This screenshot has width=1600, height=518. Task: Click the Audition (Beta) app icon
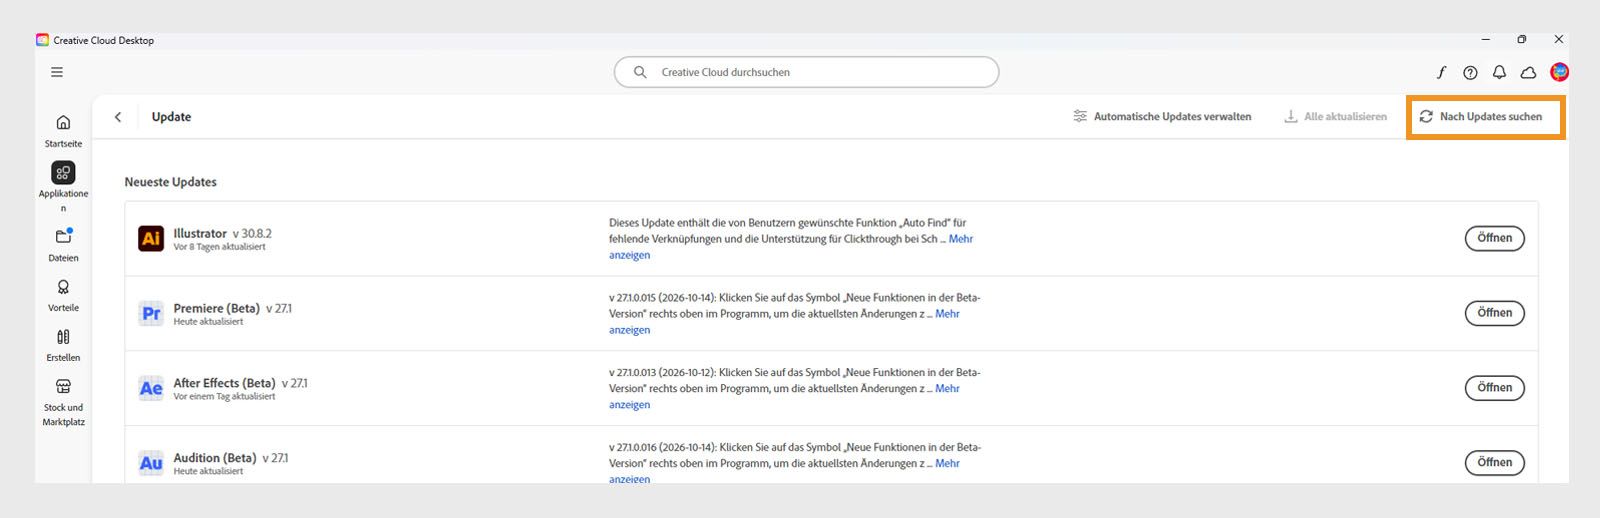point(151,463)
